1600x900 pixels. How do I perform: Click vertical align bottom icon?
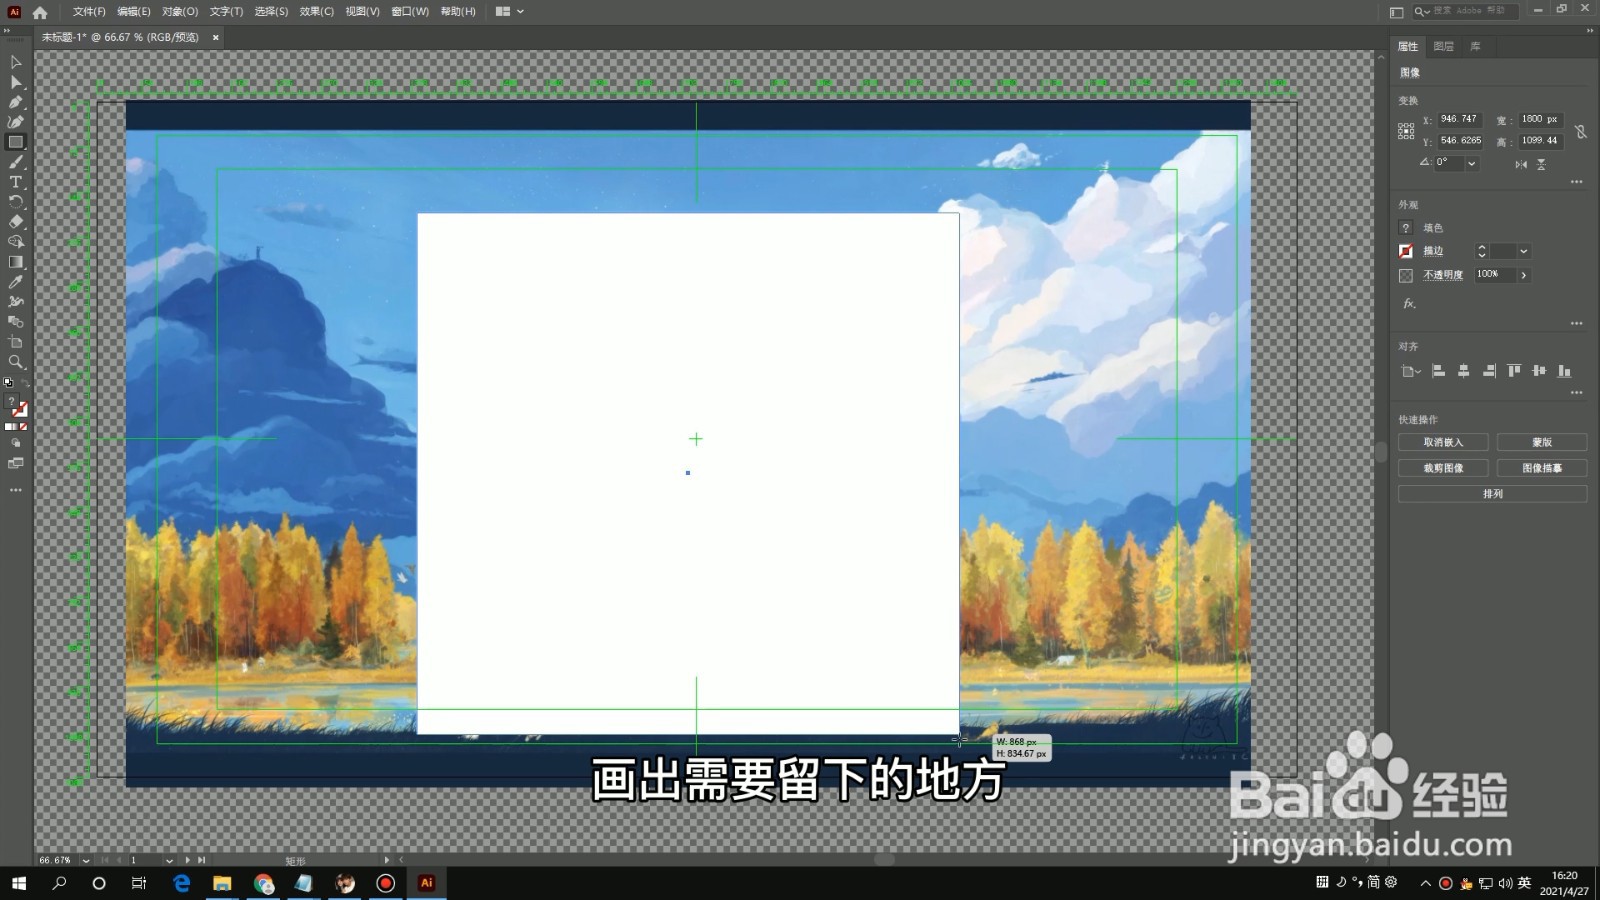(1564, 371)
